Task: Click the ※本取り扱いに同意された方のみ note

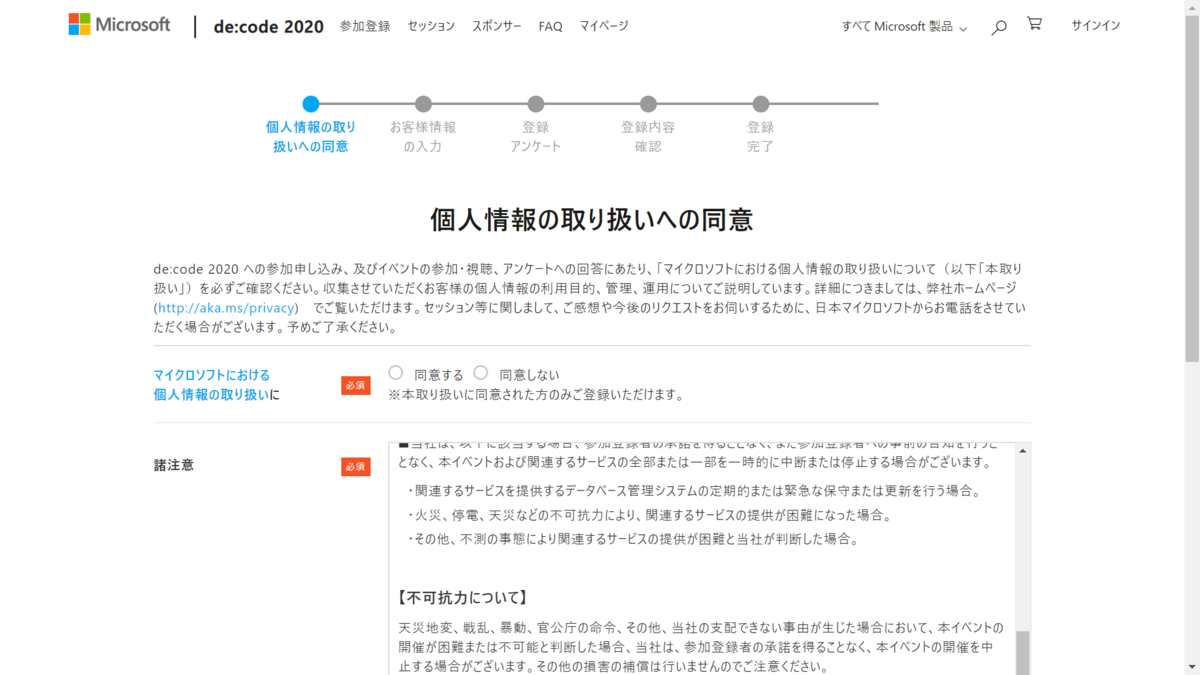Action: 536,395
